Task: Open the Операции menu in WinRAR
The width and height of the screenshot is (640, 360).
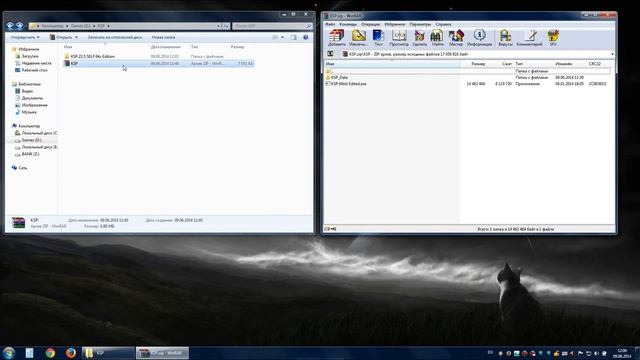Action: point(371,24)
